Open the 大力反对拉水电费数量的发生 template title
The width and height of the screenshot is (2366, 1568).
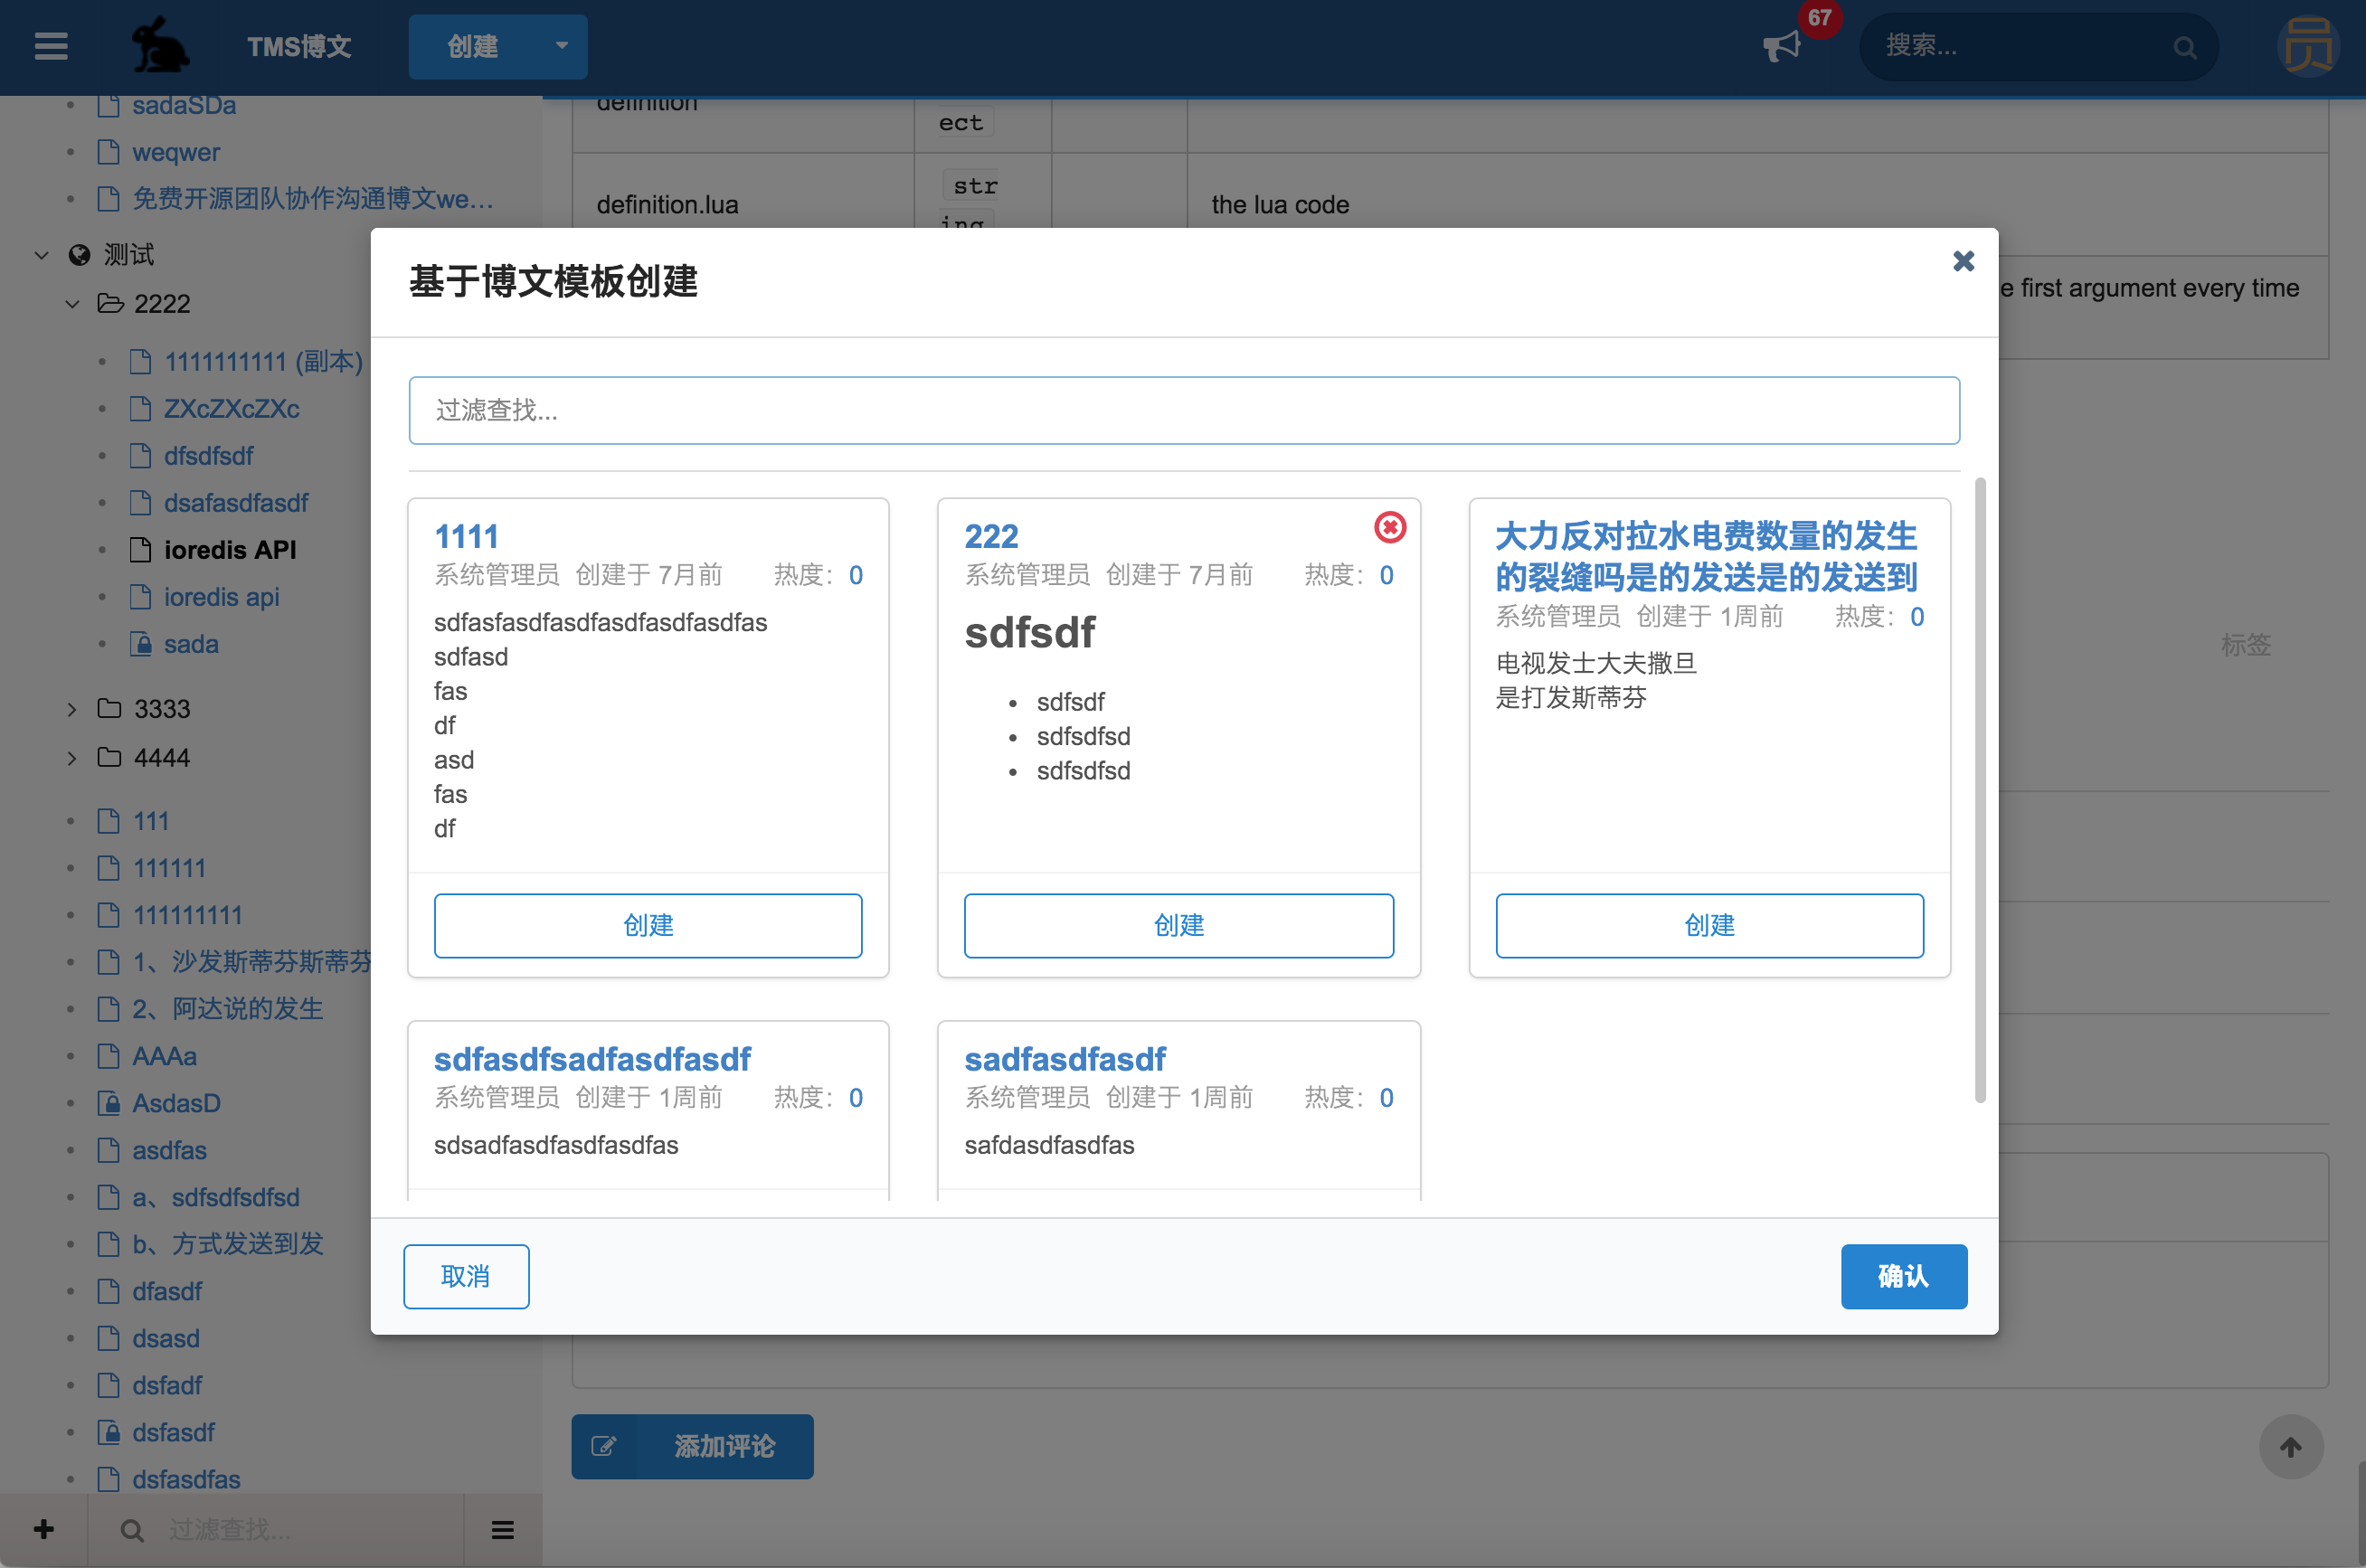1707,556
